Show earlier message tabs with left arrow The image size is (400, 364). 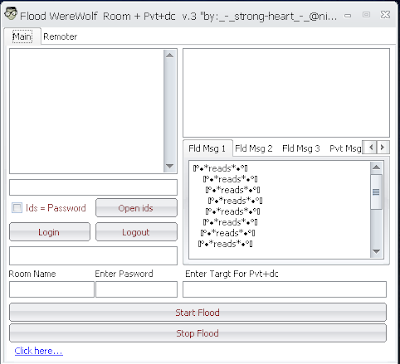[370, 147]
